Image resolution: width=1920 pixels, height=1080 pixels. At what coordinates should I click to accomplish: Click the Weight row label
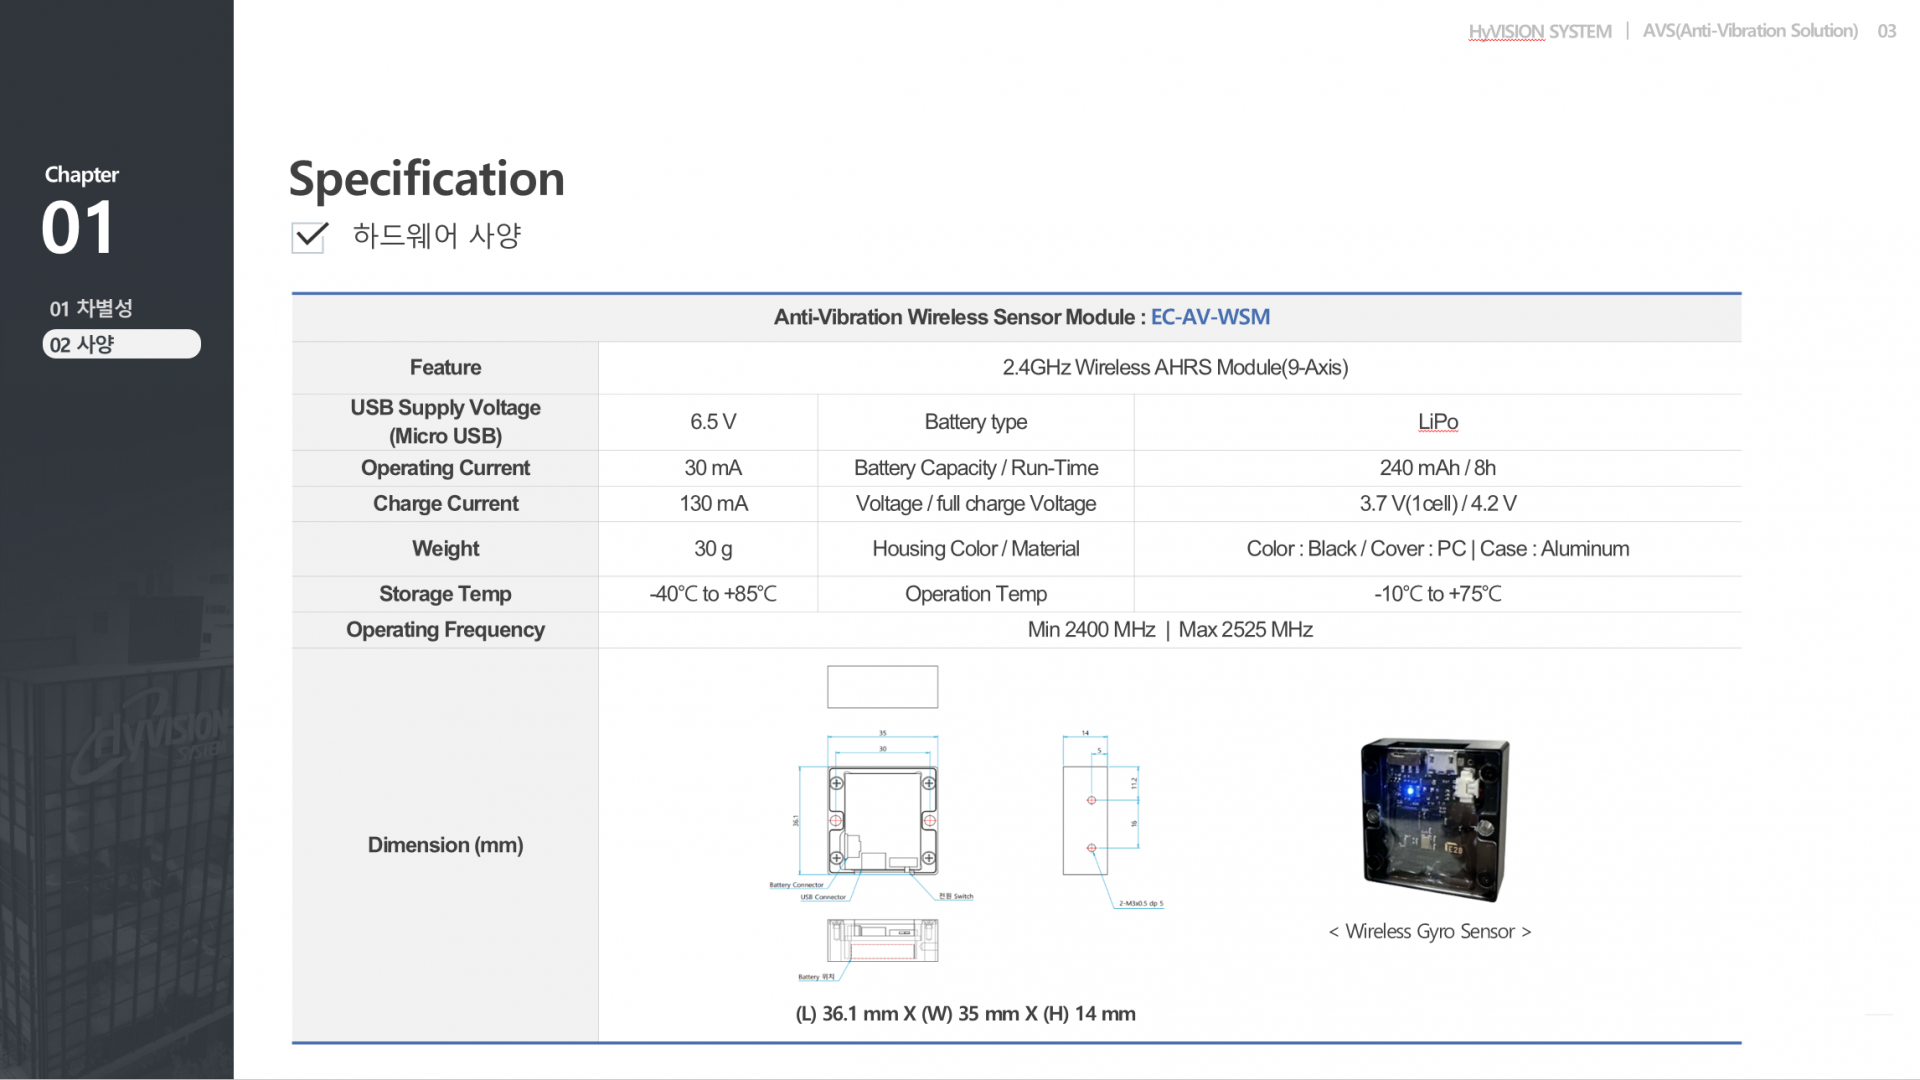pos(445,548)
